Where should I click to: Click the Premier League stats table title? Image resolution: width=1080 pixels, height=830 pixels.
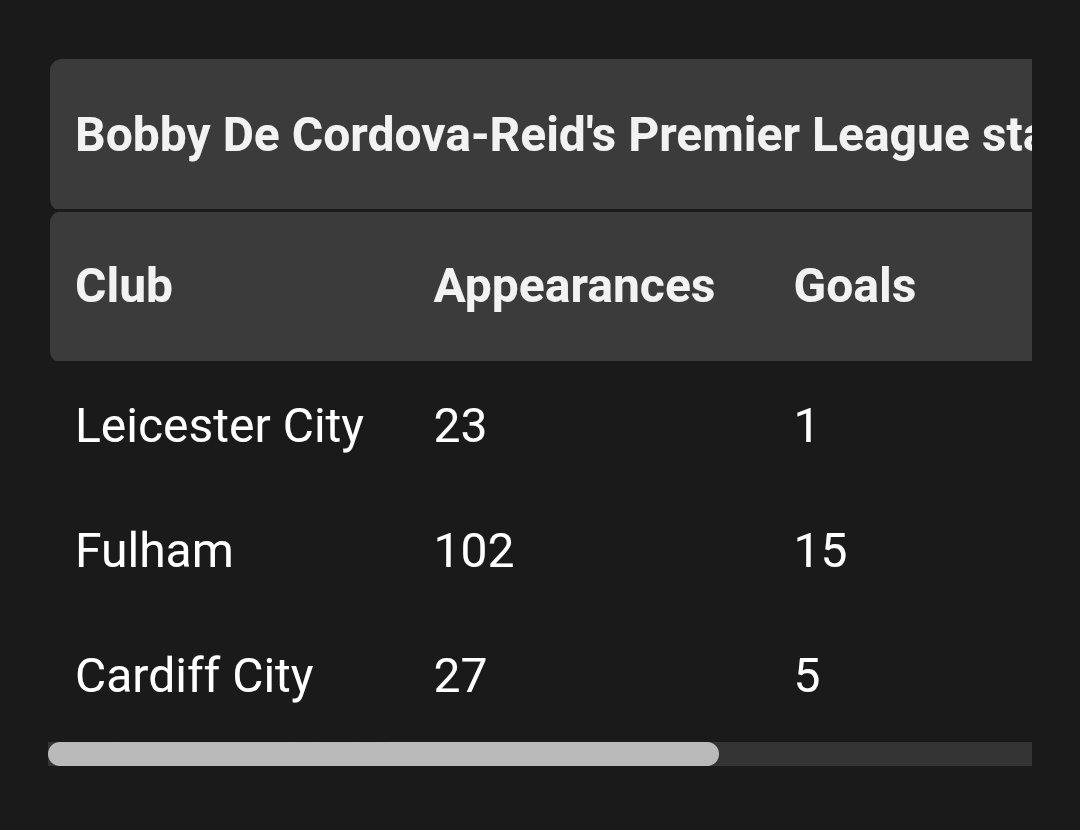point(552,135)
